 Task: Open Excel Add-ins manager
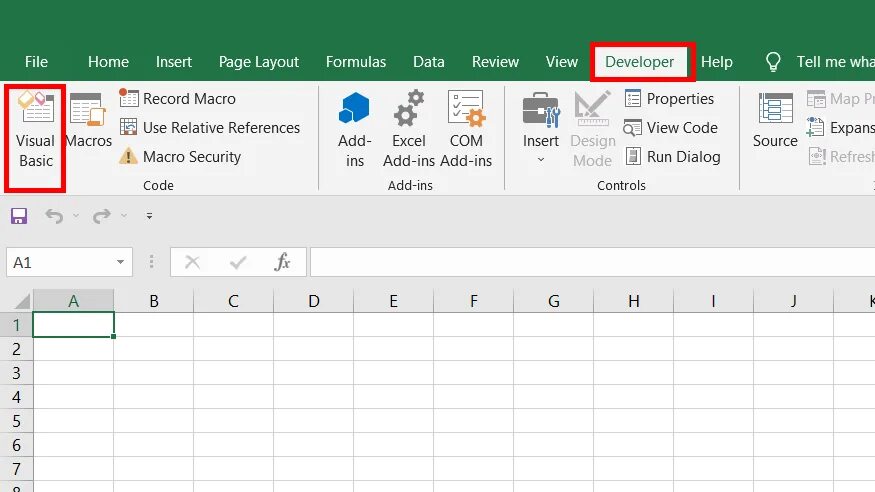tap(408, 130)
